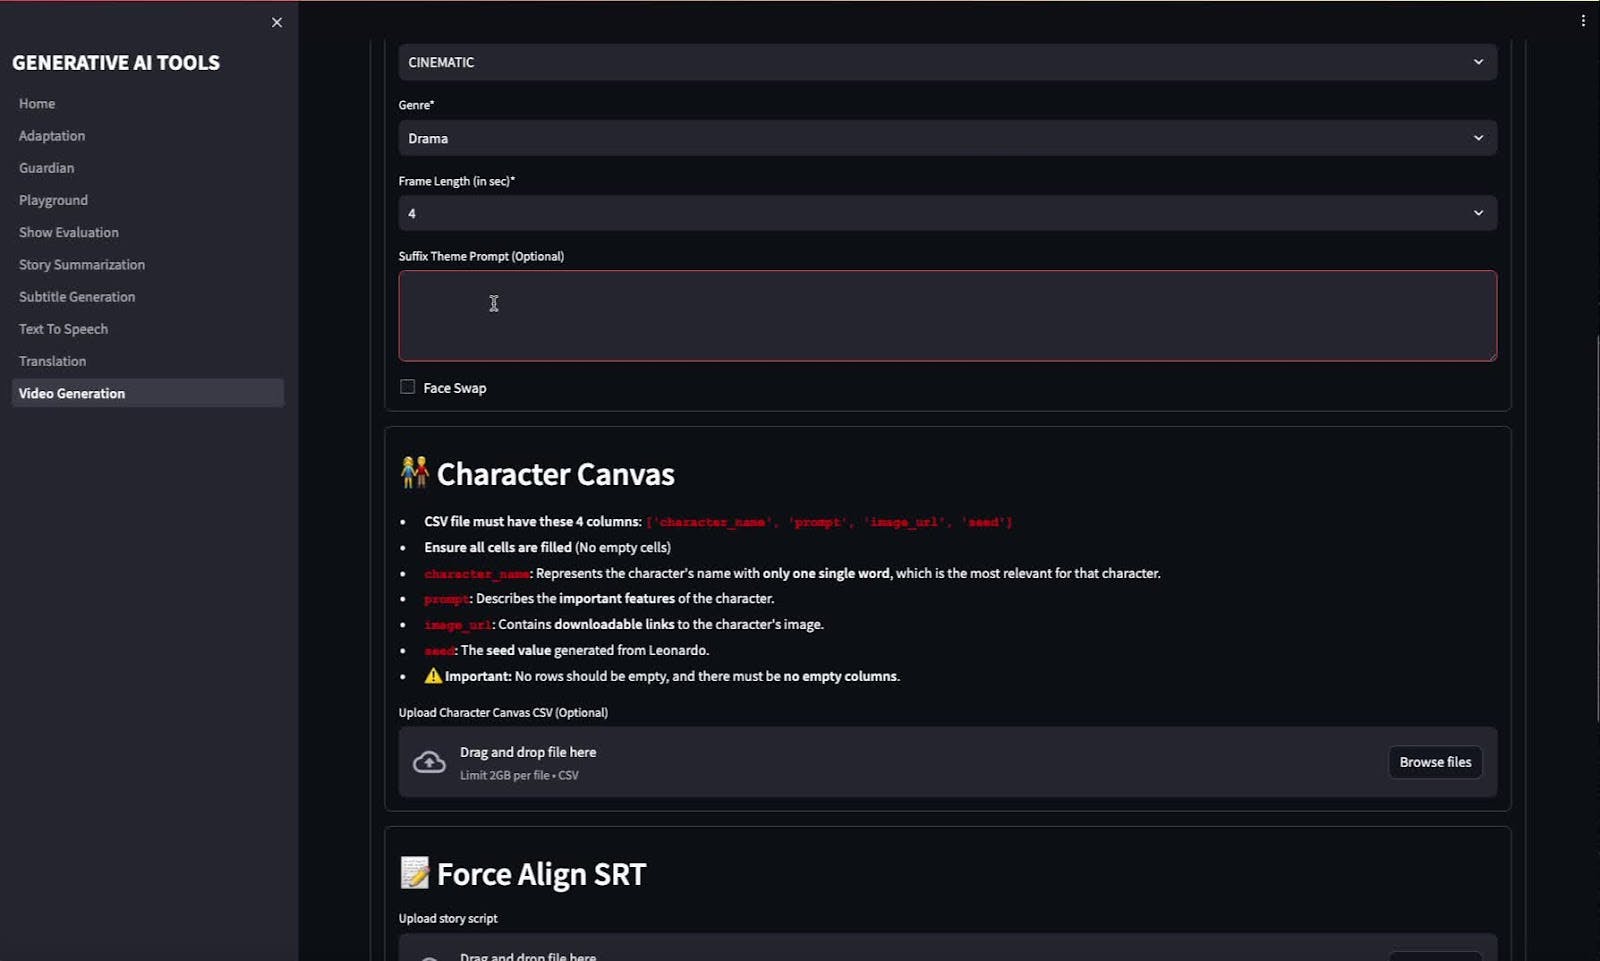Enable the Face Swap checkbox
This screenshot has height=961, width=1600.
pos(407,387)
